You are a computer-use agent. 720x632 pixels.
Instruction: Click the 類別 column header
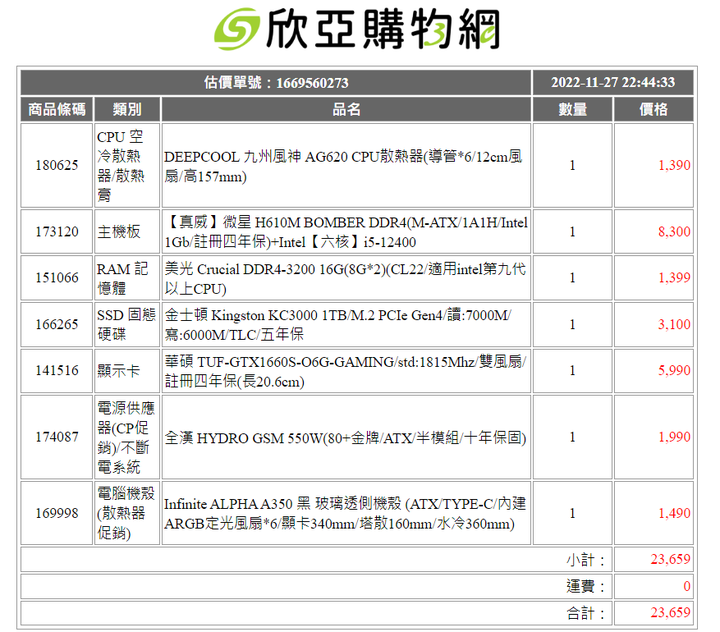point(127,109)
